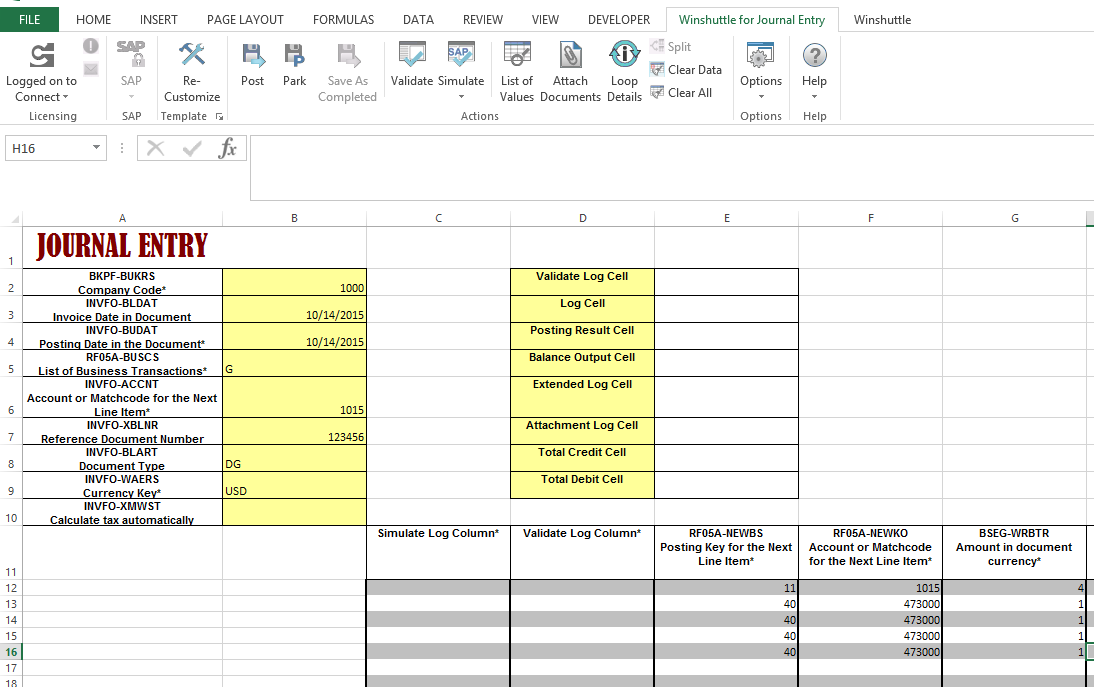This screenshot has width=1094, height=687.
Task: Open the Name Box dropdown arrow
Action: pyautogui.click(x=96, y=148)
